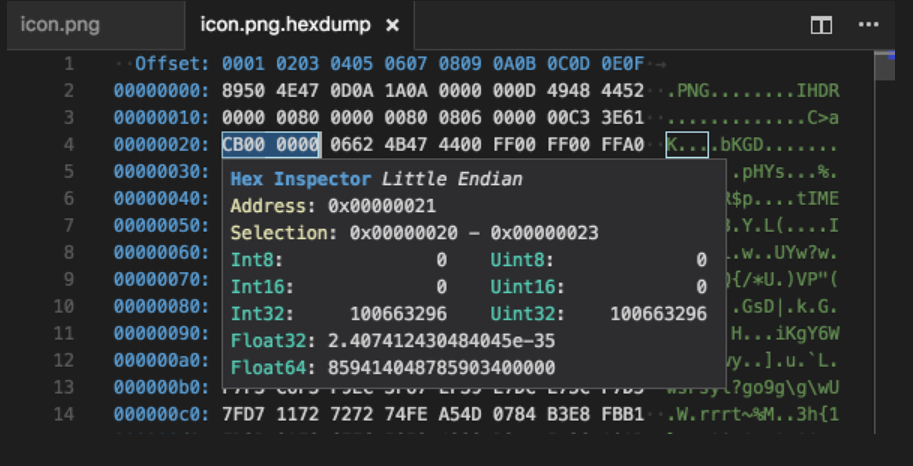
Task: Click the 00000060: offset address
Action: 161,252
